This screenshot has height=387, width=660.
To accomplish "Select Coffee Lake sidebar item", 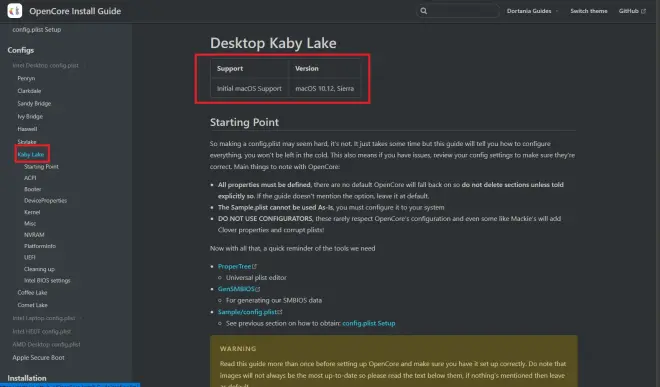I will (32, 293).
